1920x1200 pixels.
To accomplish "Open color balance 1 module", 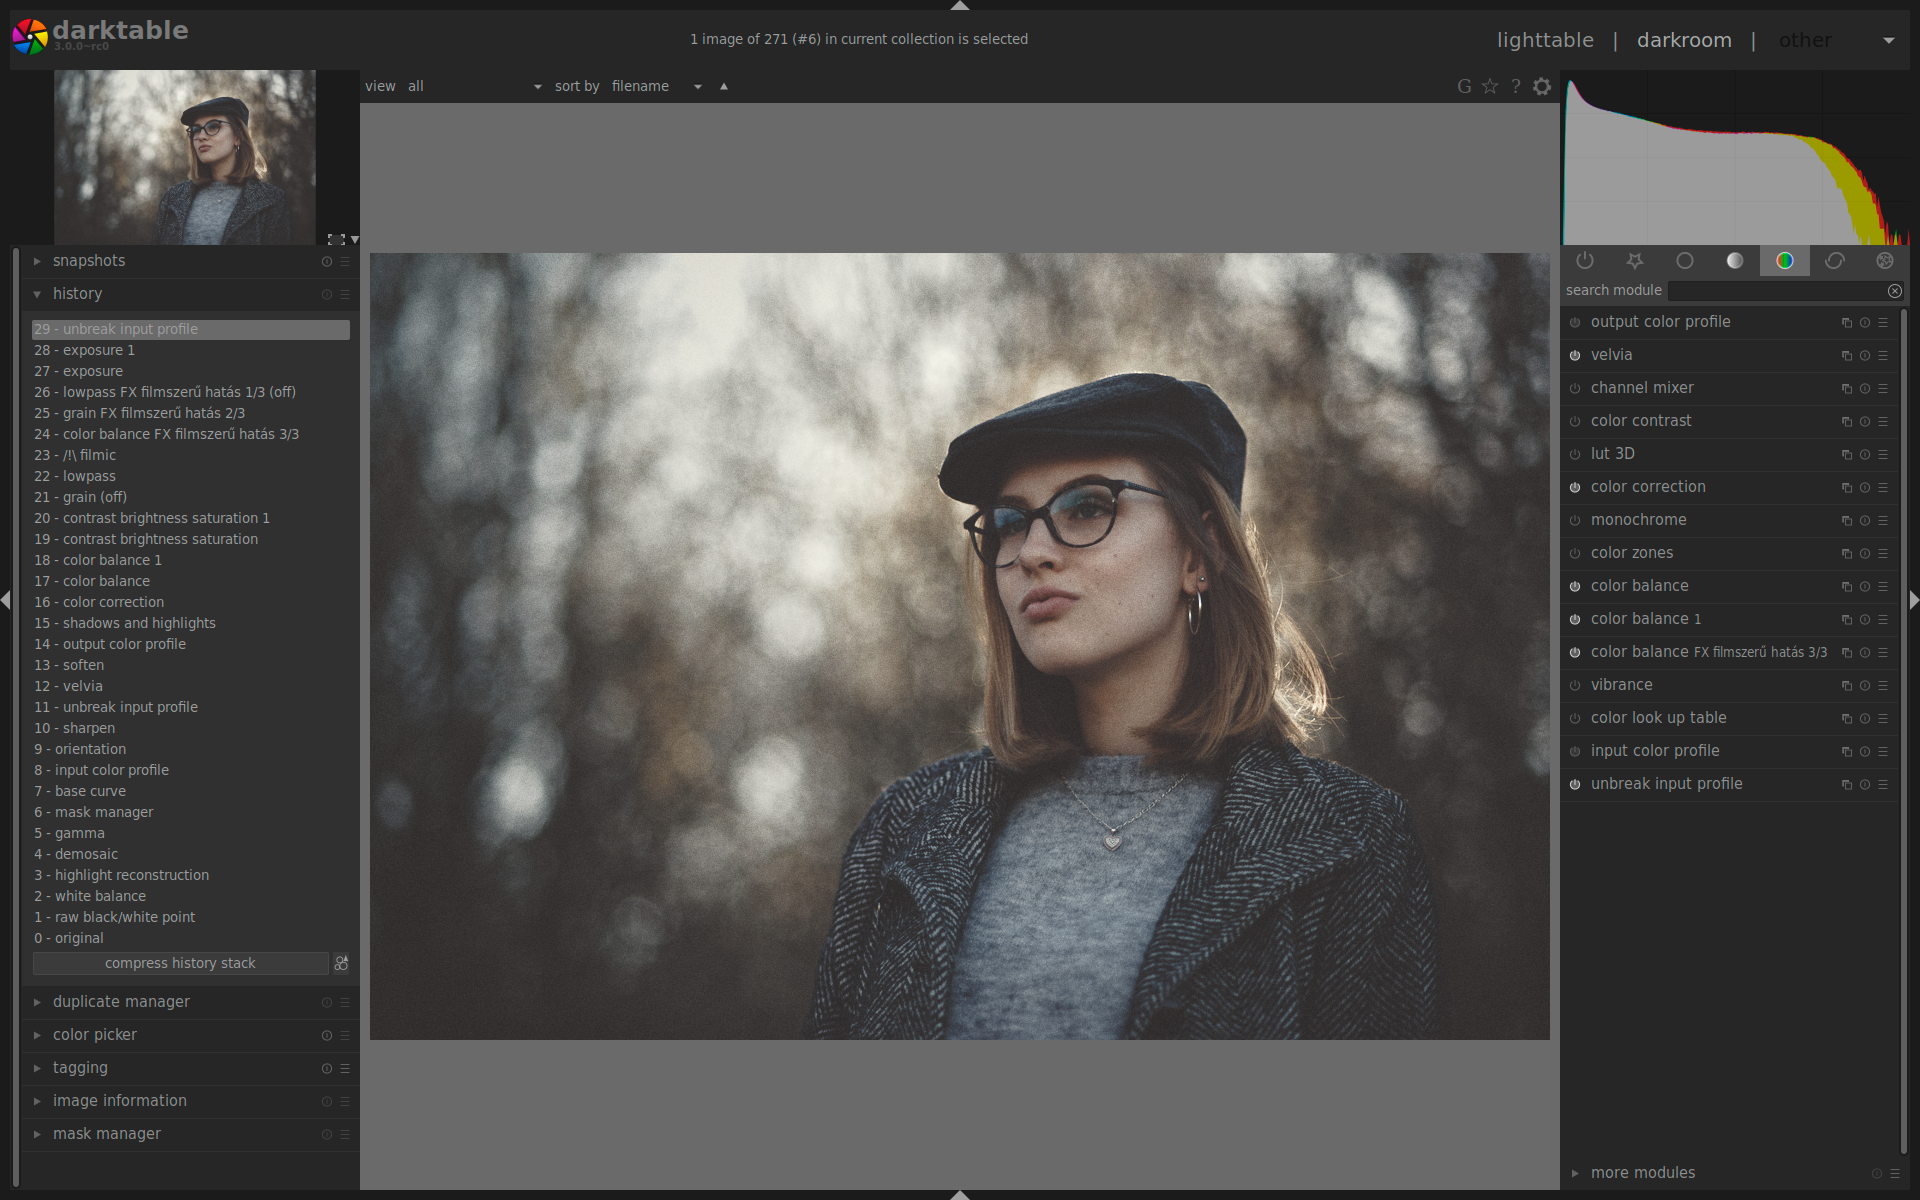I will click(1646, 619).
